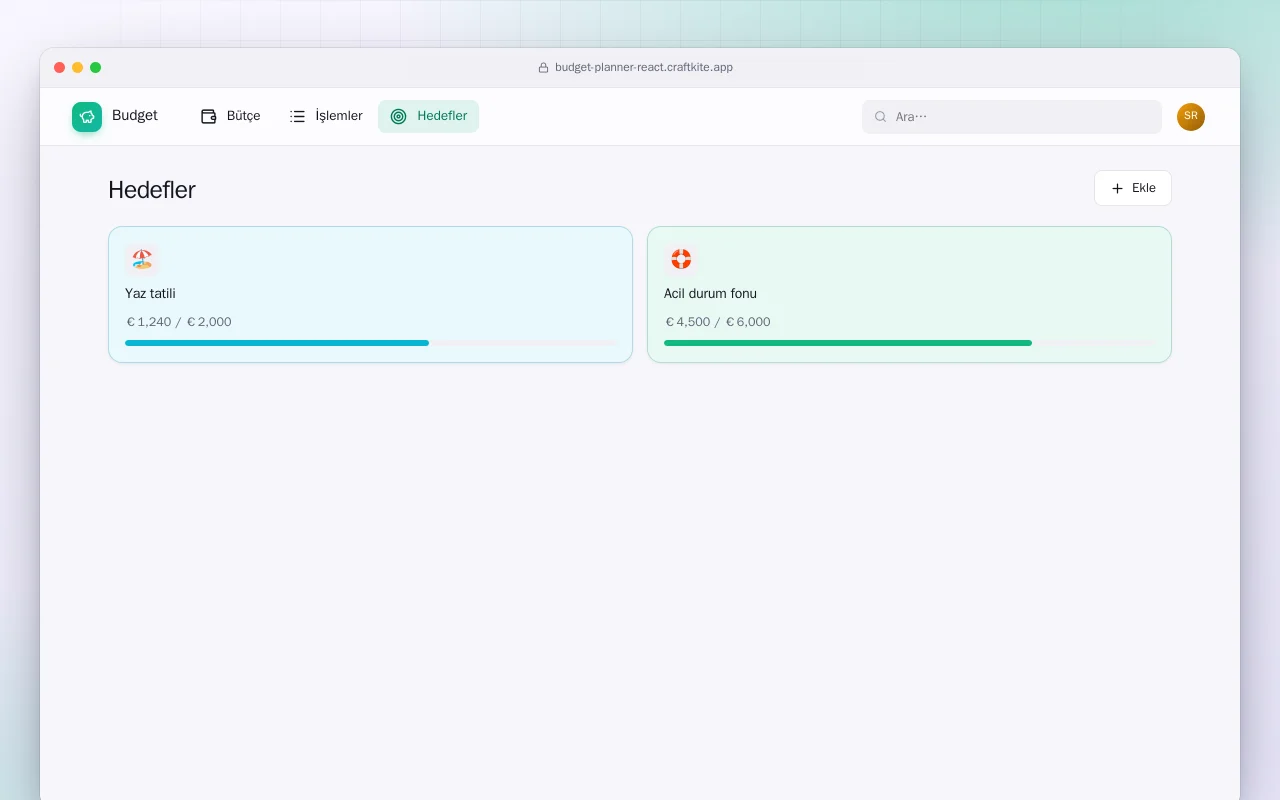Click the lock icon in the address bar
The height and width of the screenshot is (800, 1280).
coord(544,68)
